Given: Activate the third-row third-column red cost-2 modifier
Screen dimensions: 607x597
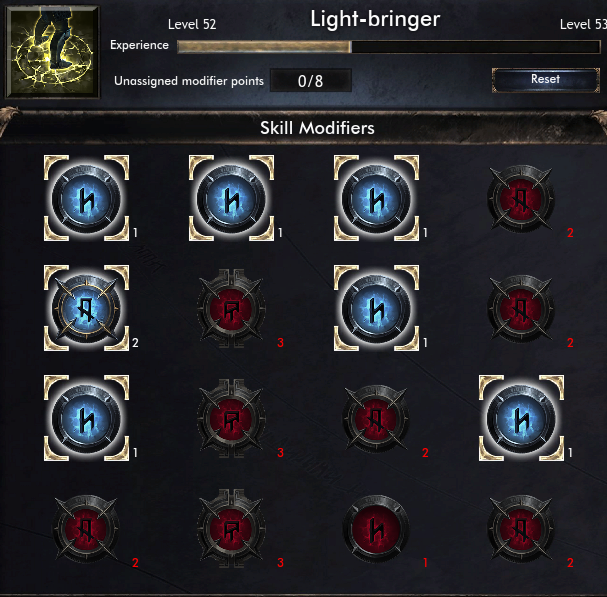Looking at the screenshot, I should (x=376, y=419).
